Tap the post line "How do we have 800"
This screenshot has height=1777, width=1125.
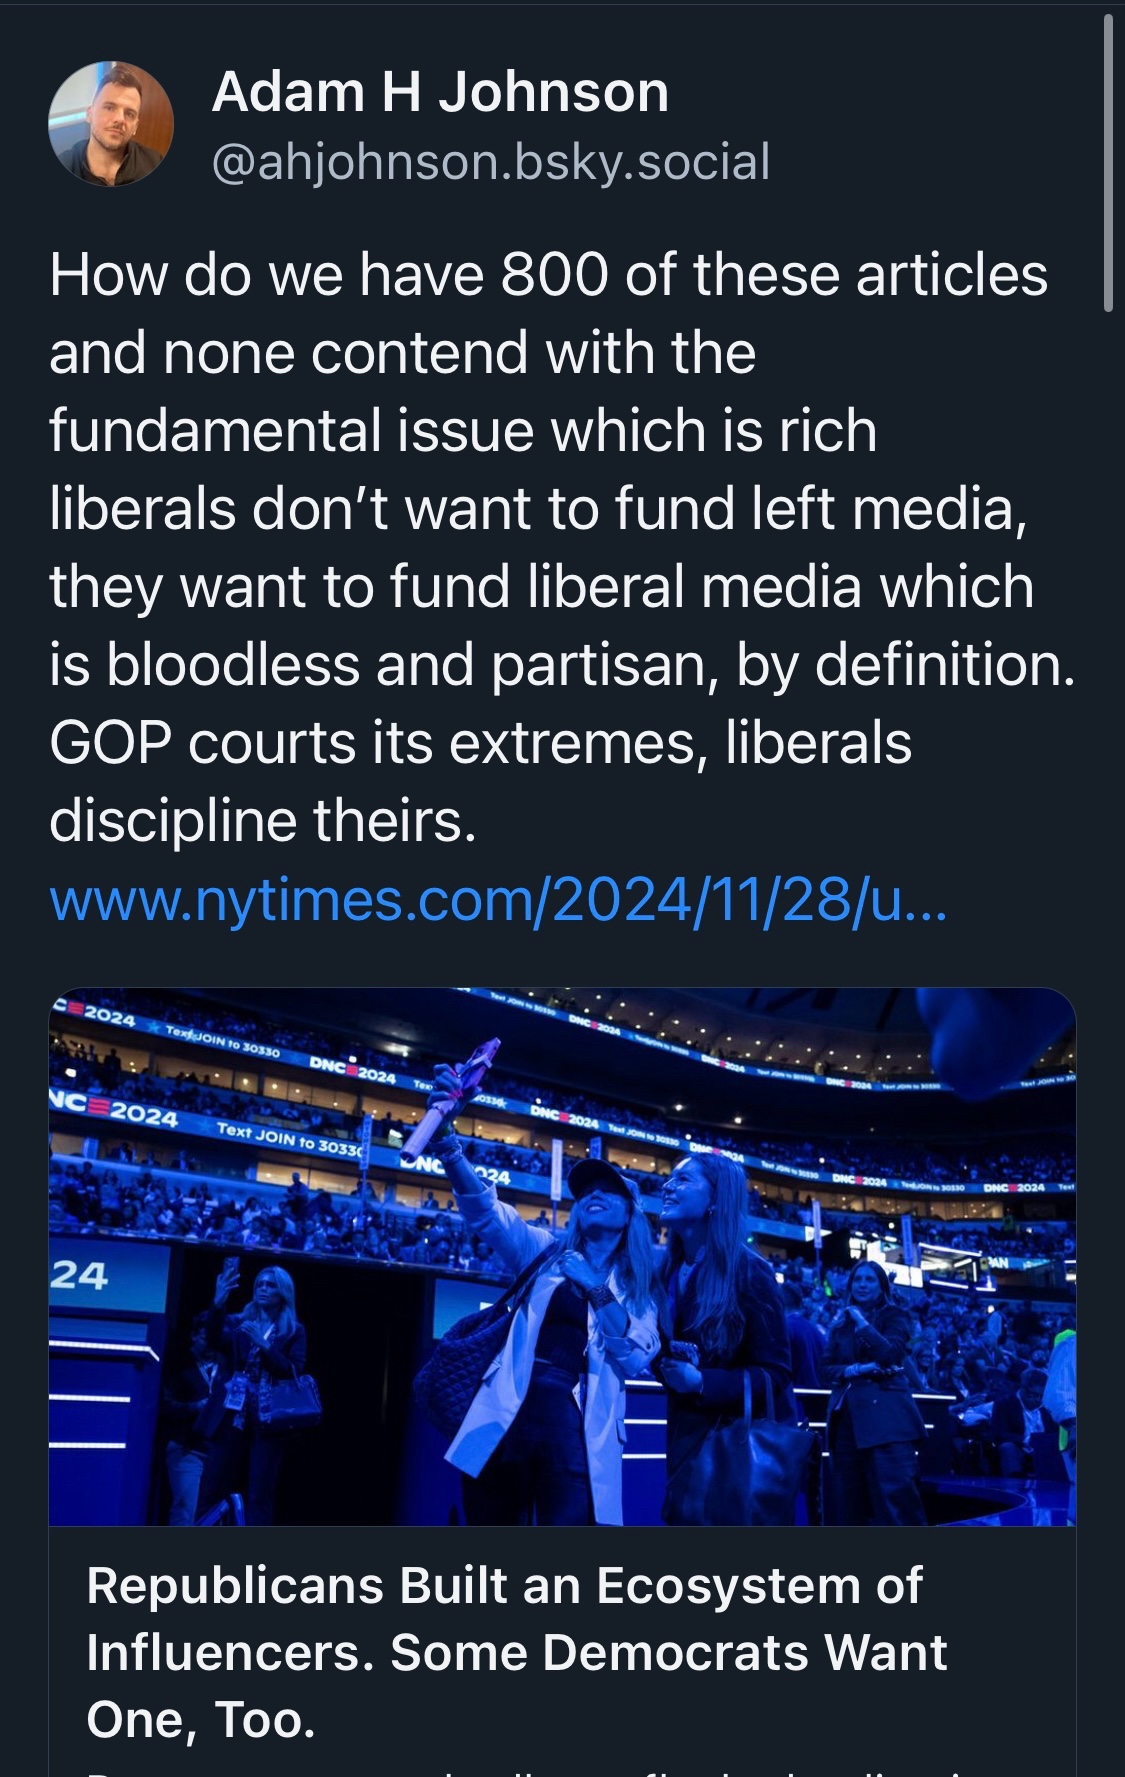click(x=548, y=274)
